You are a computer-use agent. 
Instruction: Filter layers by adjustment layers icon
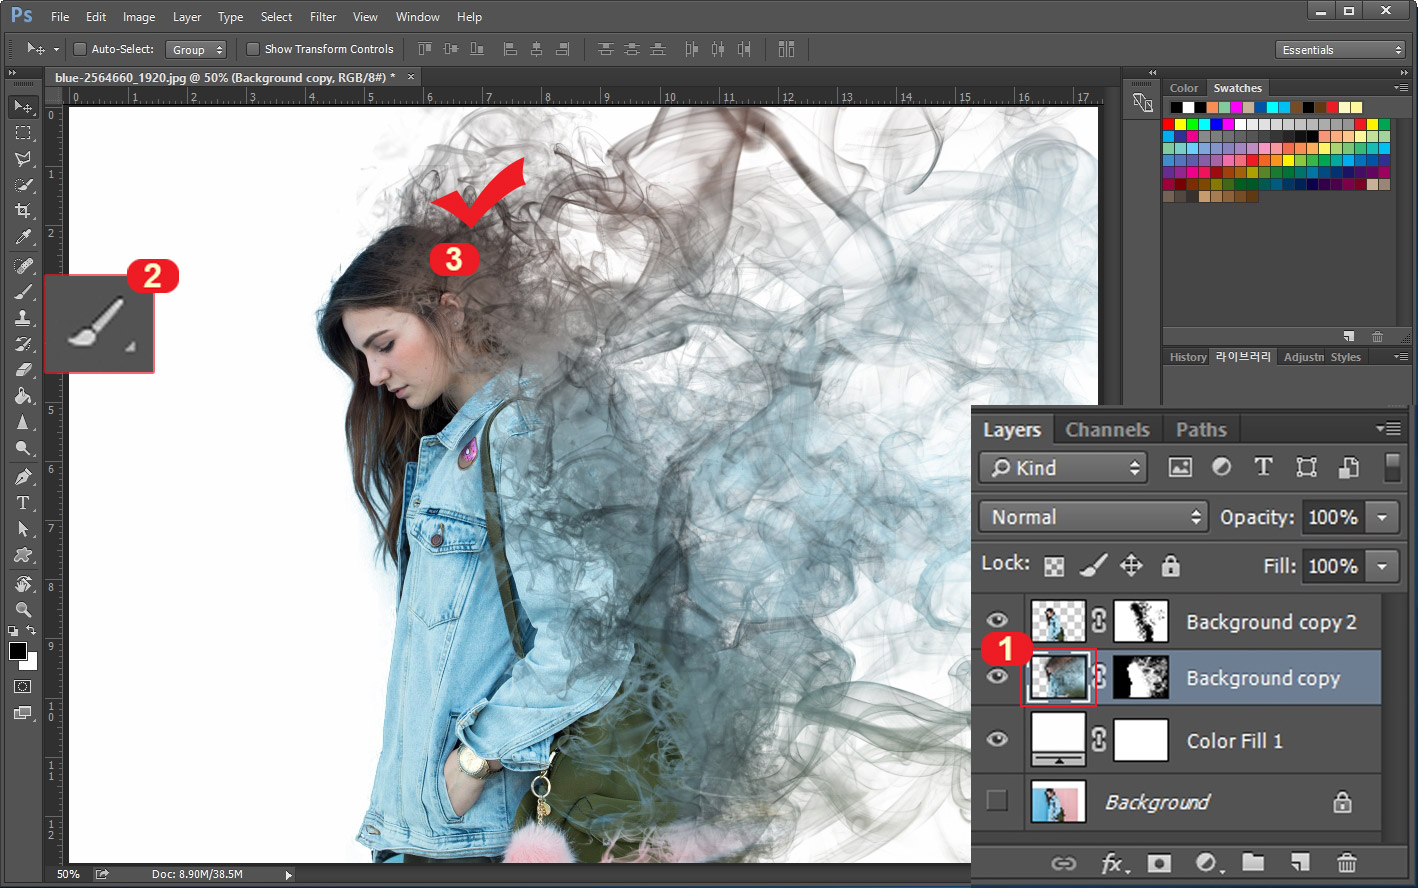click(1221, 467)
